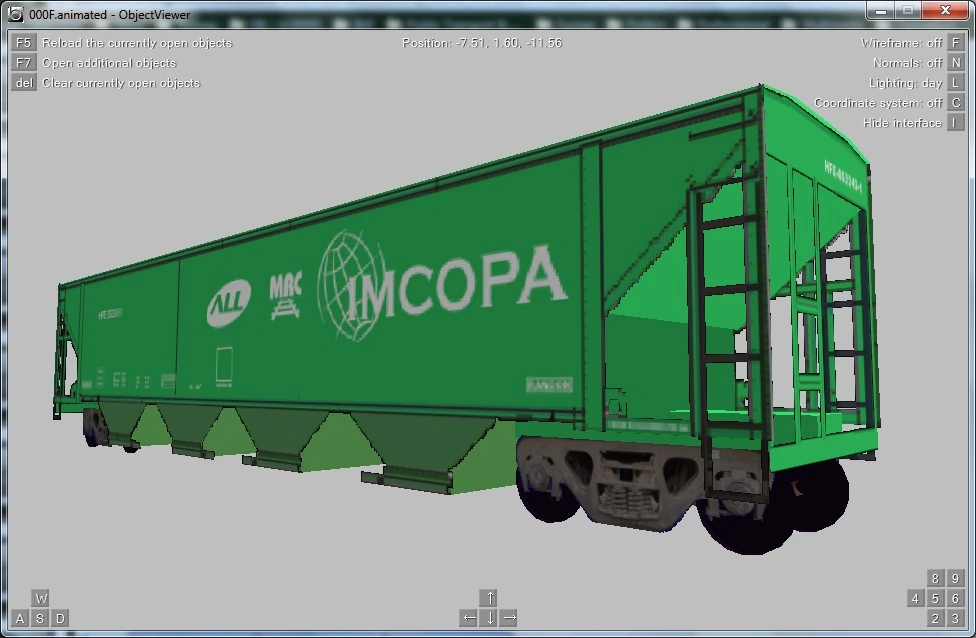Click the ALL oval logo on wagon
This screenshot has height=638, width=976.
228,303
